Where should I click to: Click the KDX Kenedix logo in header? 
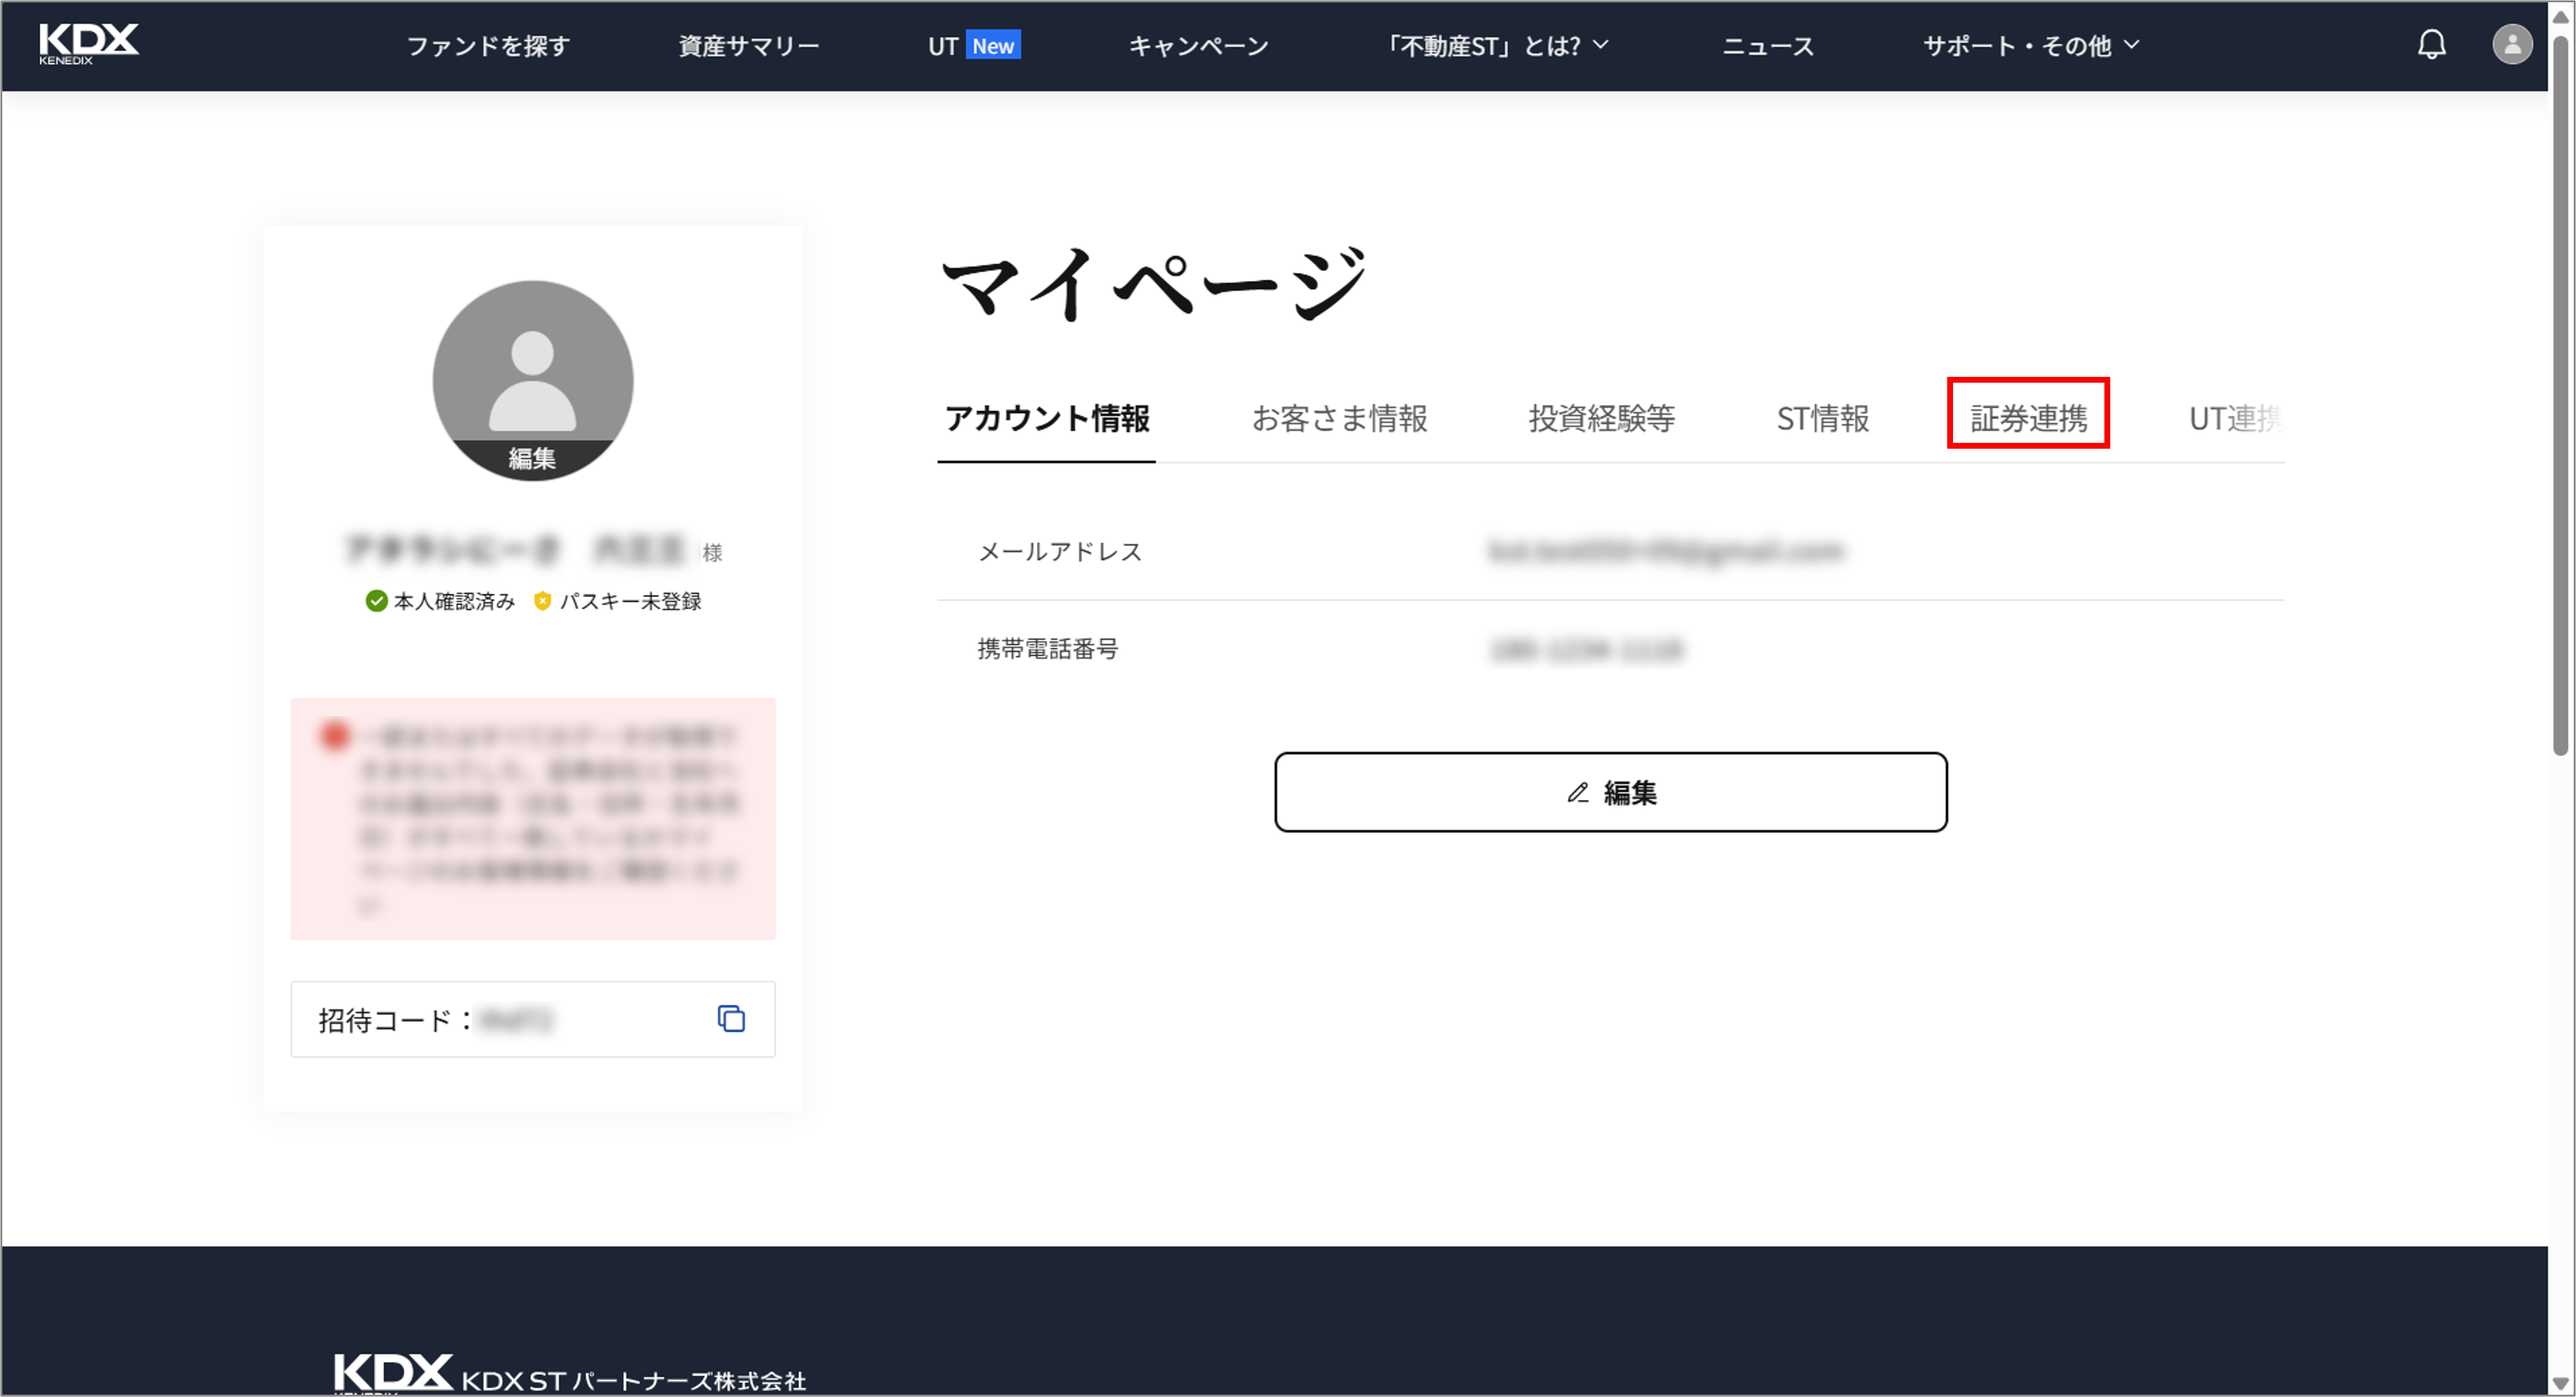(x=89, y=44)
